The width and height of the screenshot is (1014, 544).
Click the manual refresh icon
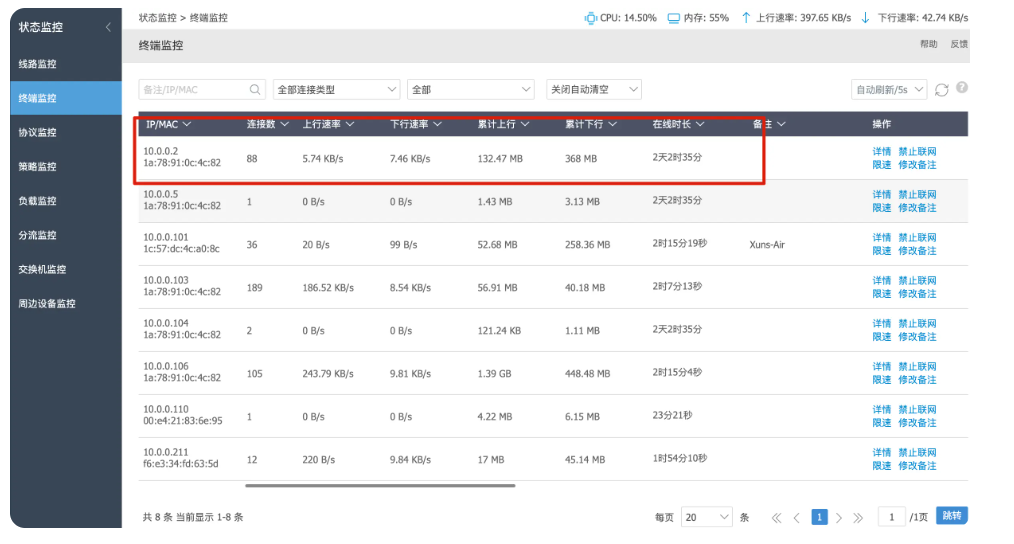[942, 90]
